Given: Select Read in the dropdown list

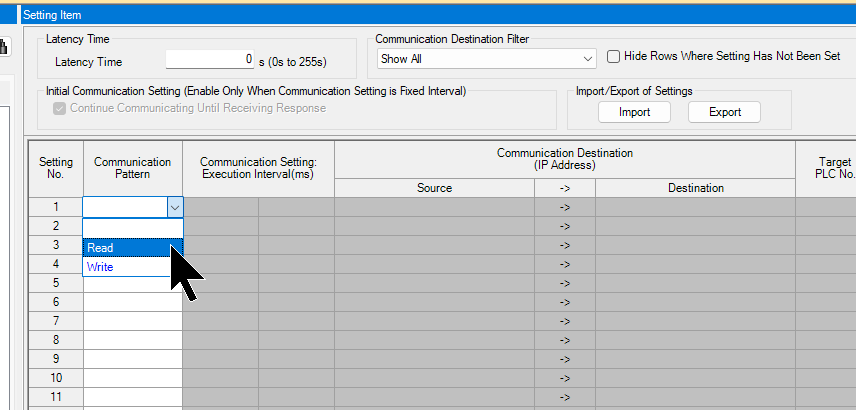Looking at the screenshot, I should pyautogui.click(x=133, y=248).
